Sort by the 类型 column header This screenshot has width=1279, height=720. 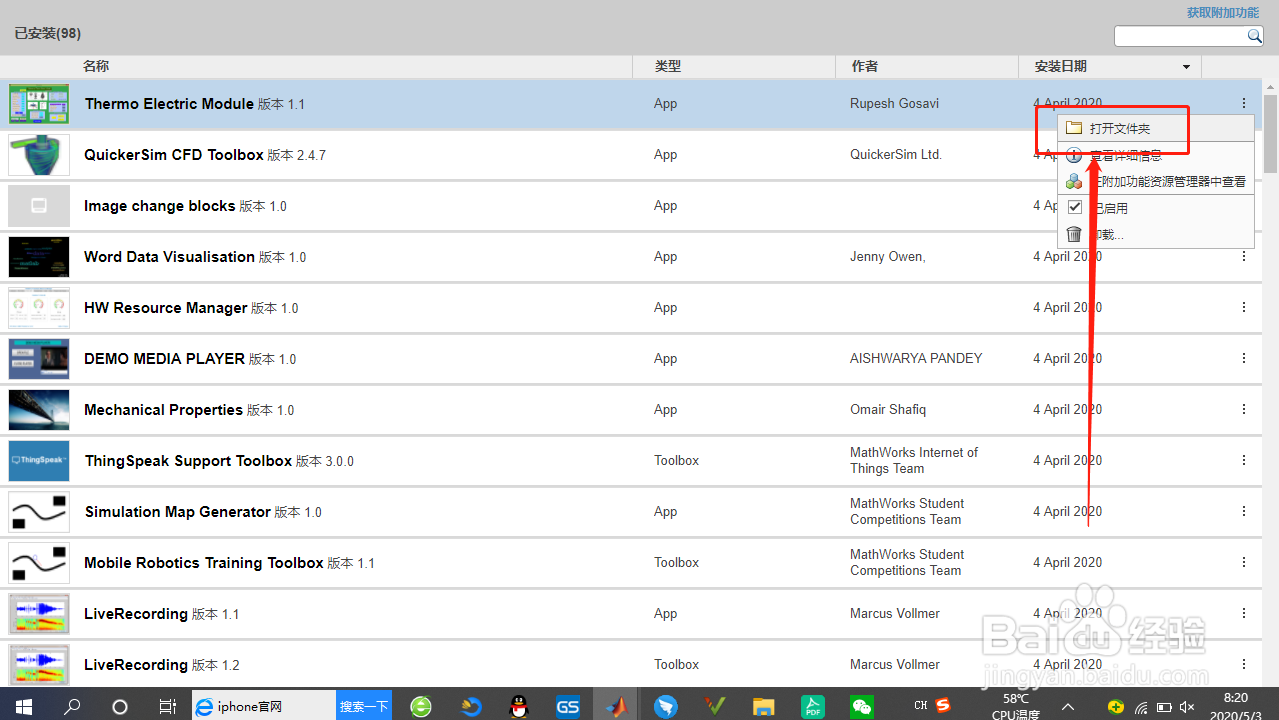(668, 66)
